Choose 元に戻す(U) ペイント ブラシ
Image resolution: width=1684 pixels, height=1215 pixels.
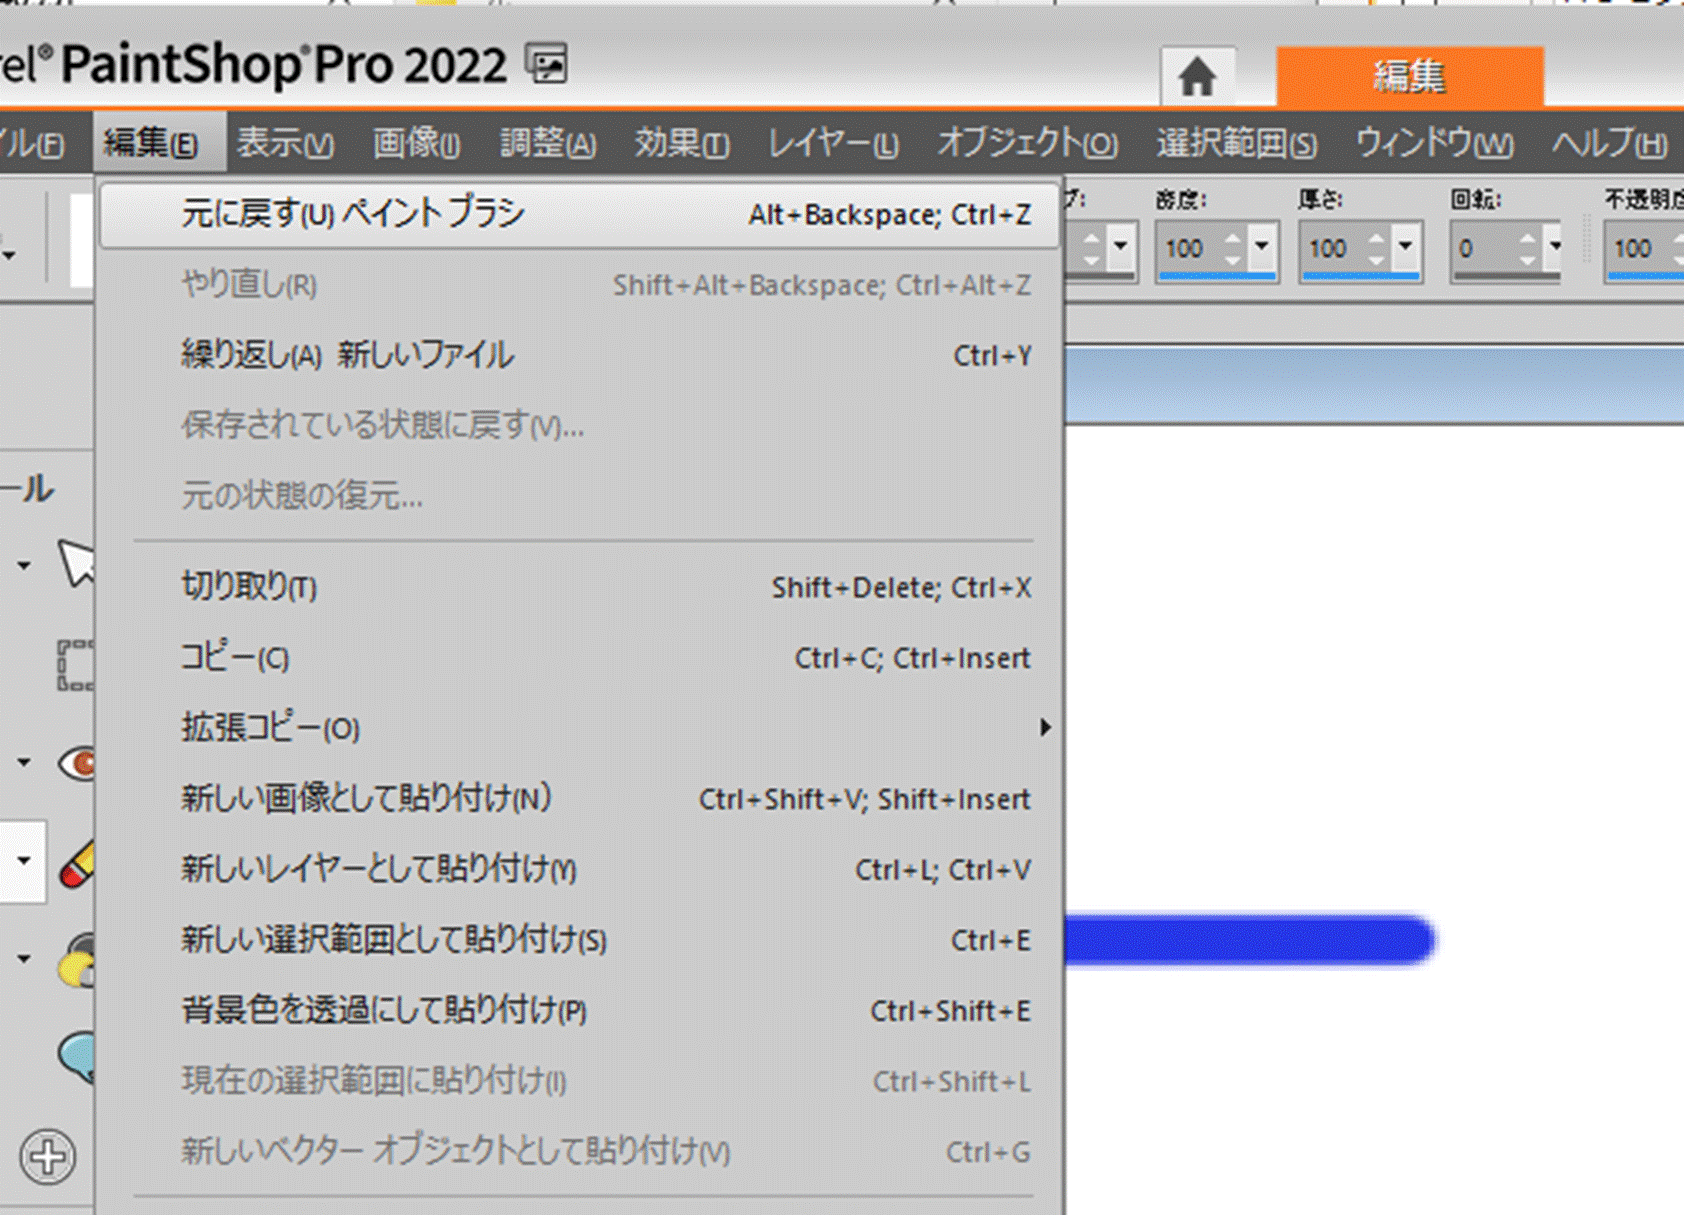point(580,214)
